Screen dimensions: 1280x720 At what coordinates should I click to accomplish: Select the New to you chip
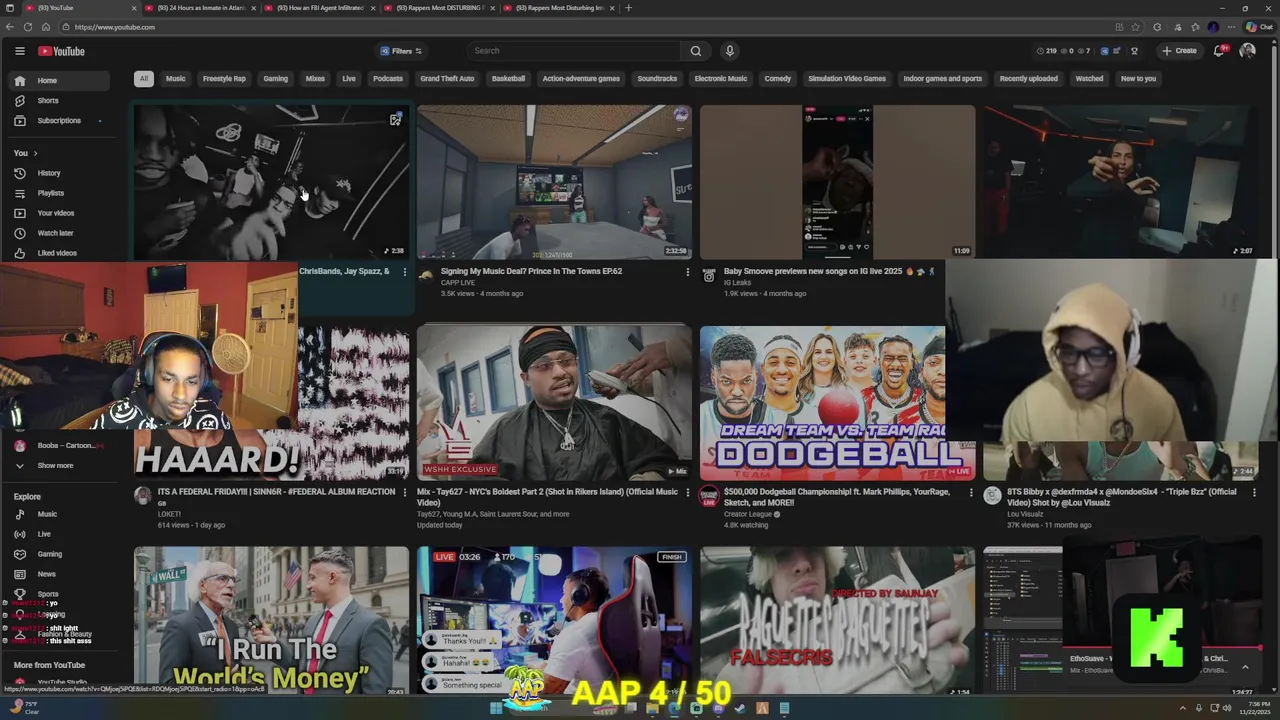(x=1138, y=78)
